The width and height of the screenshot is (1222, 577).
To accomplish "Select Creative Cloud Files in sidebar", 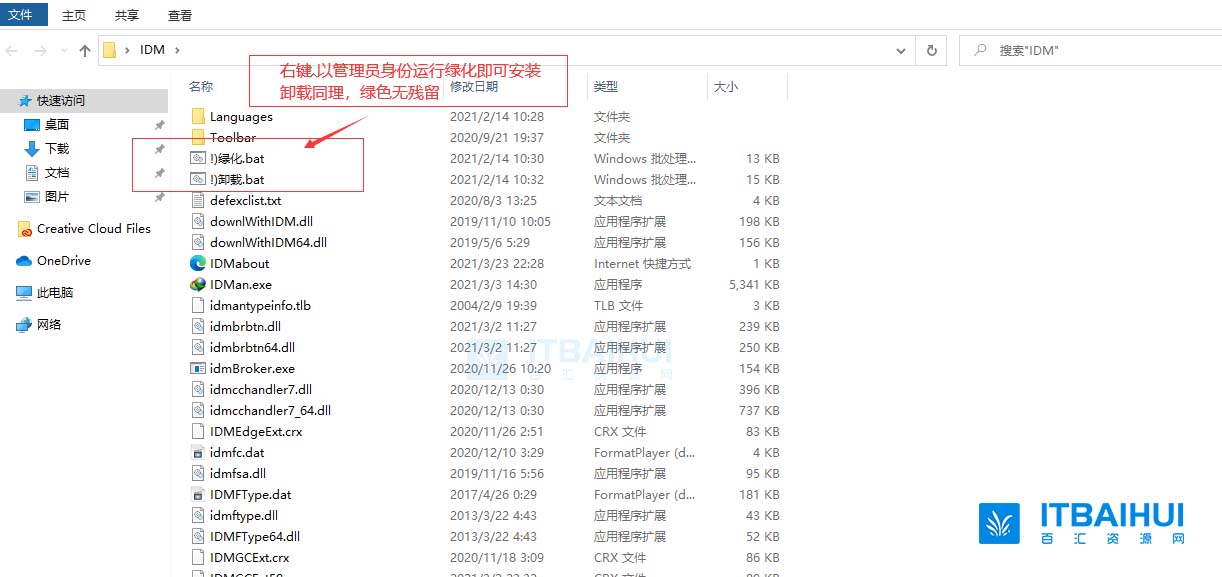I will point(94,229).
